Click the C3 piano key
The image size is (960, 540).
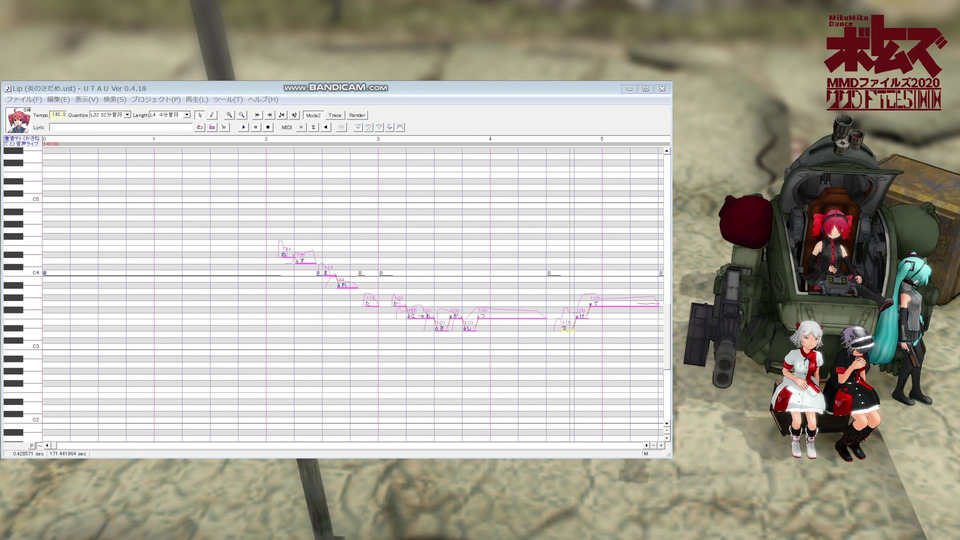coord(23,347)
